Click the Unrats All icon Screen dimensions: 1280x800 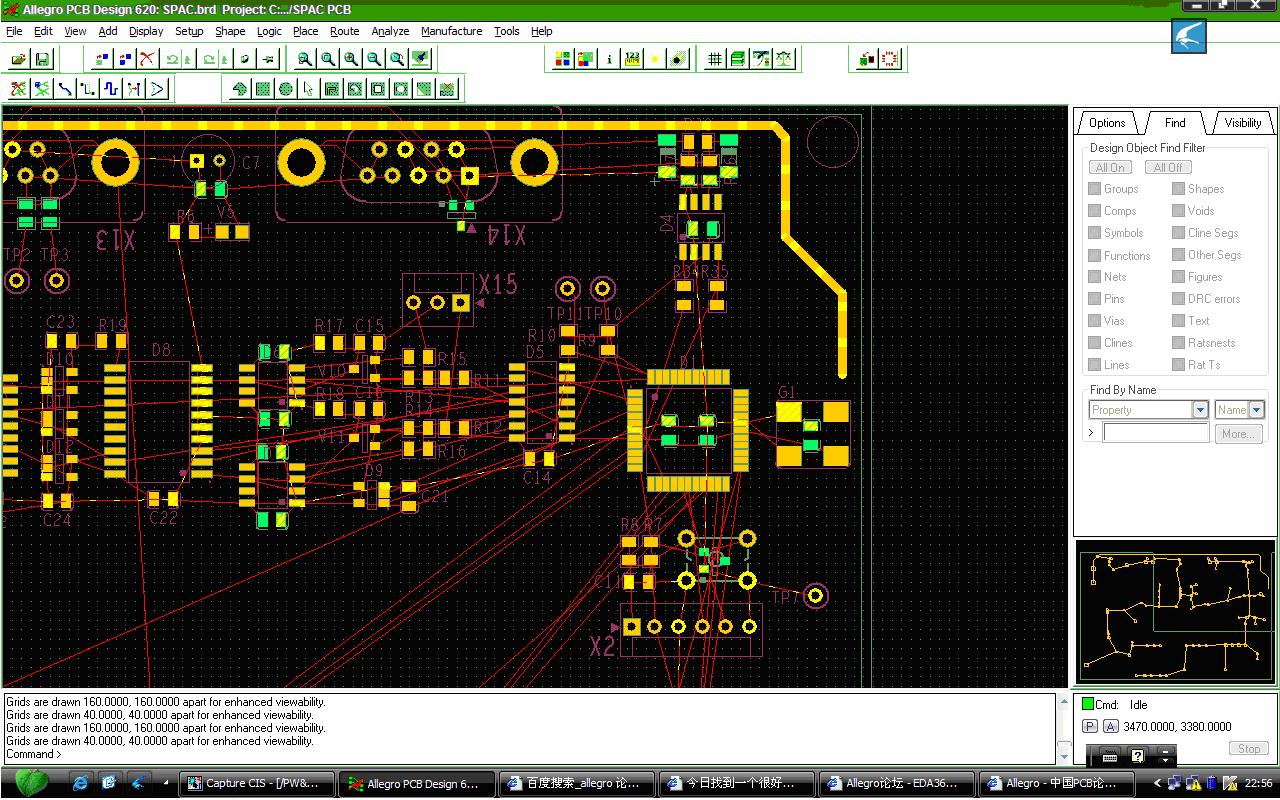(x=19, y=89)
